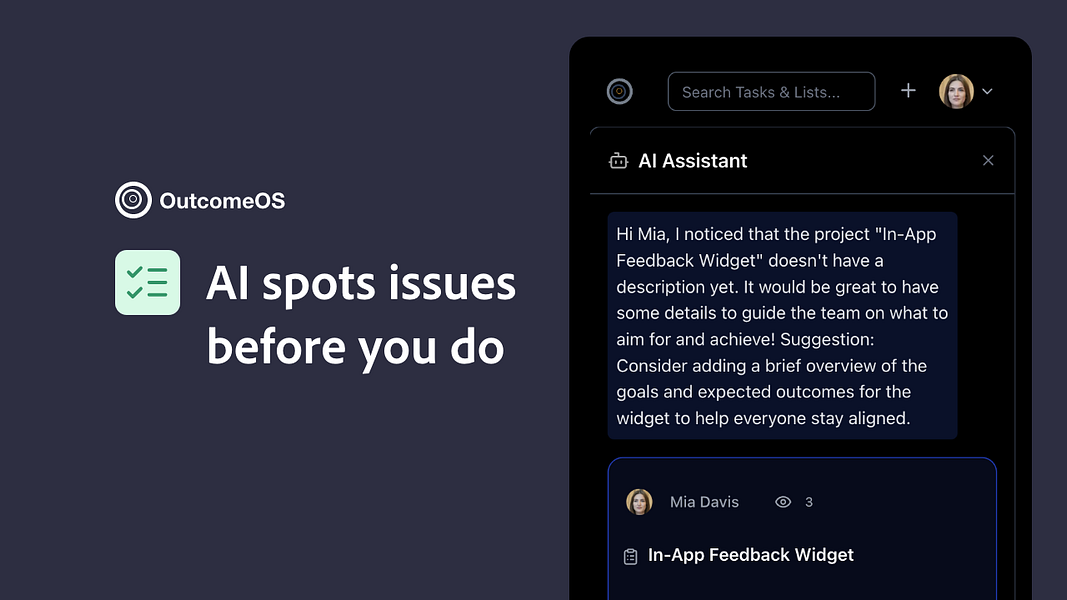Image resolution: width=1067 pixels, height=600 pixels.
Task: Click the AI message about missing description
Action: [x=782, y=326]
